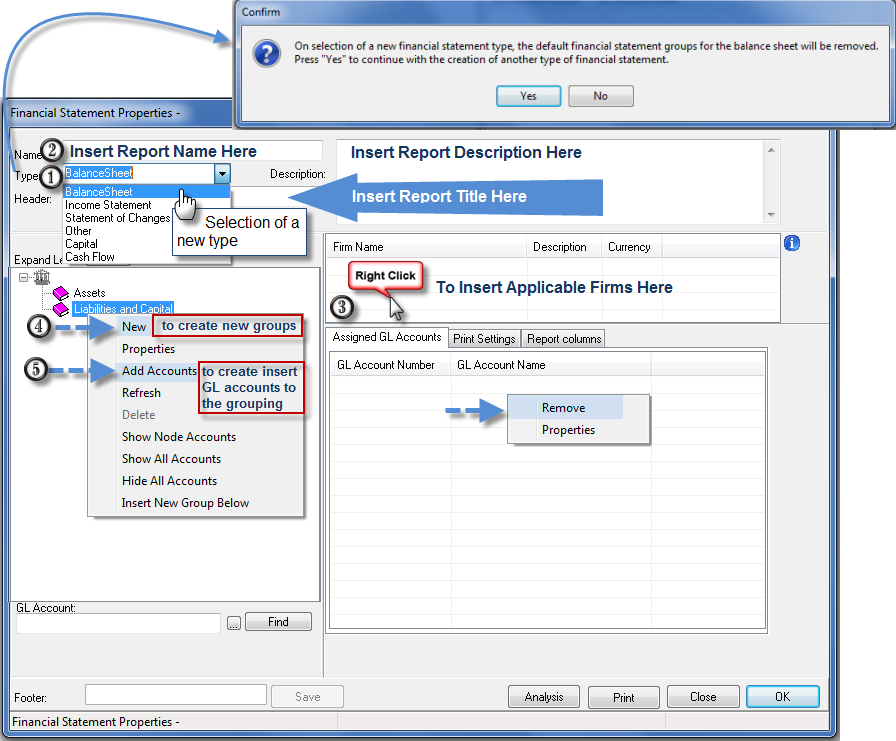
Task: Open the Report columns tab
Action: pos(564,339)
